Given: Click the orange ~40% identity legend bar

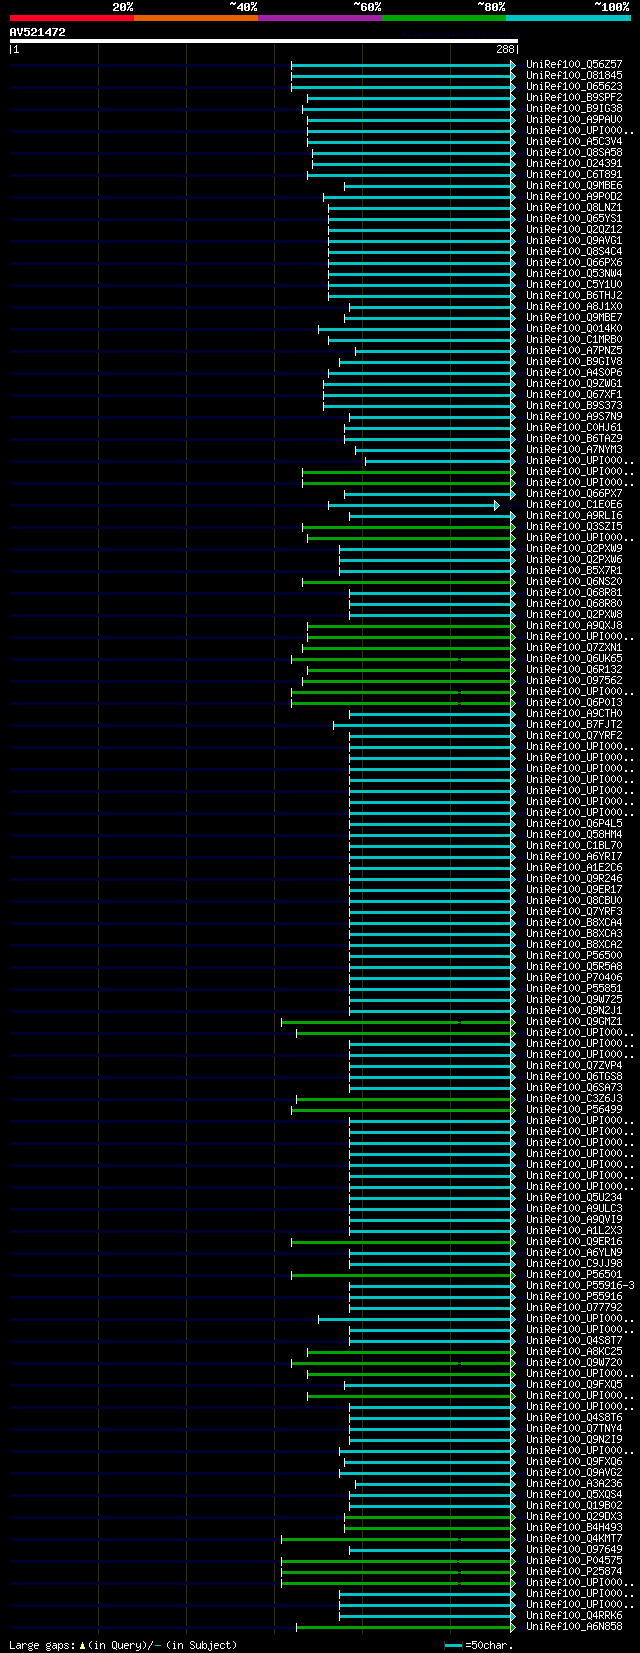Looking at the screenshot, I should click(196, 18).
